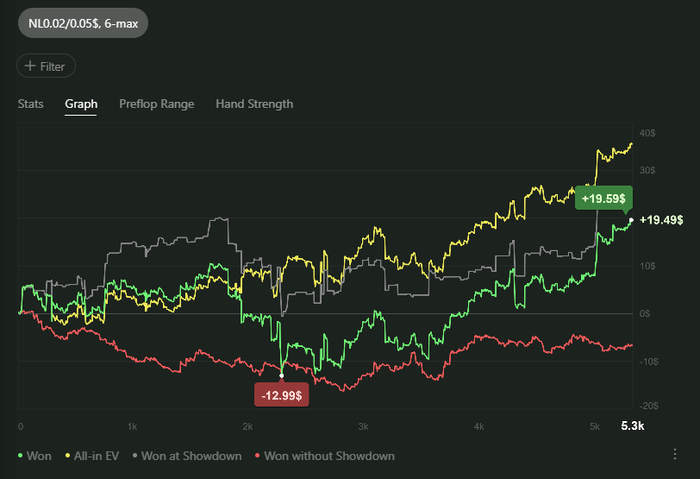Toggle Won without Showdown legend item

328,456
